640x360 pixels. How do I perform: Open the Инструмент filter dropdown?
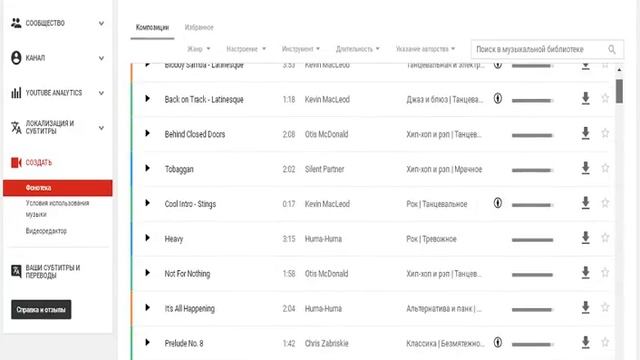tap(301, 49)
